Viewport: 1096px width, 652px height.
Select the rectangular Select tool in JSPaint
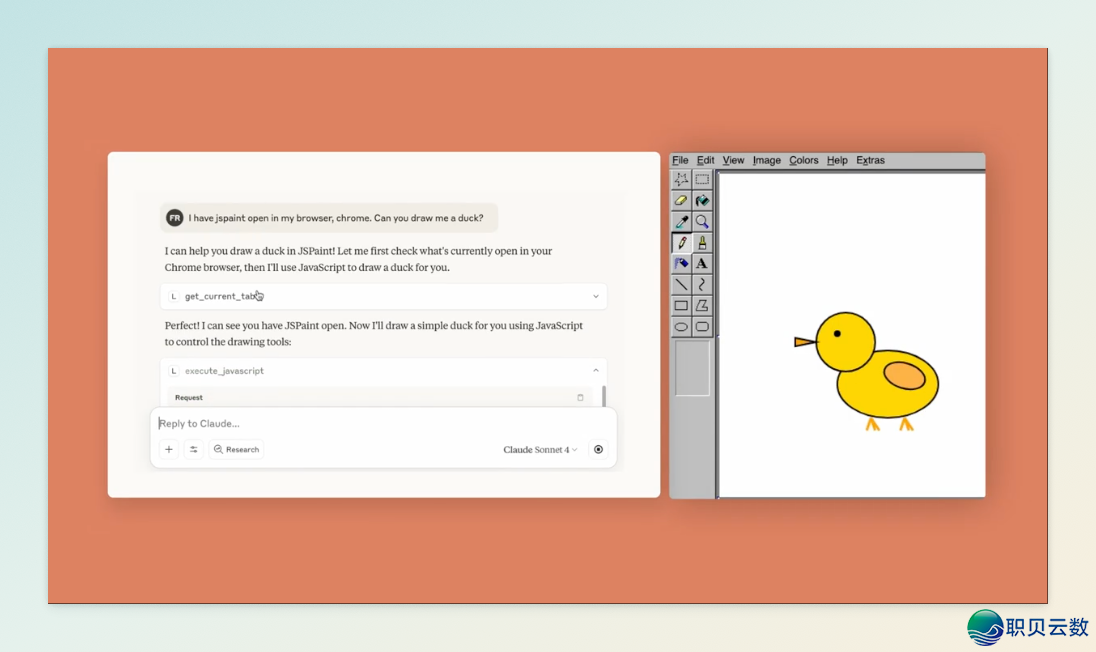pyautogui.click(x=702, y=180)
